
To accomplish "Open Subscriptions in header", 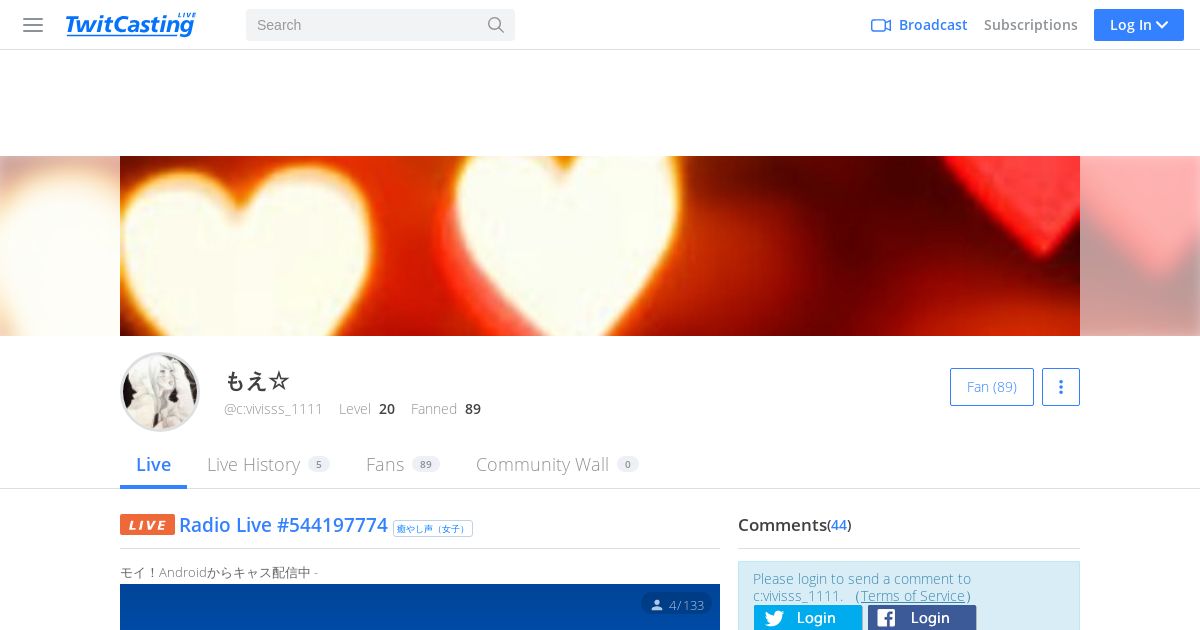I will tap(1031, 25).
